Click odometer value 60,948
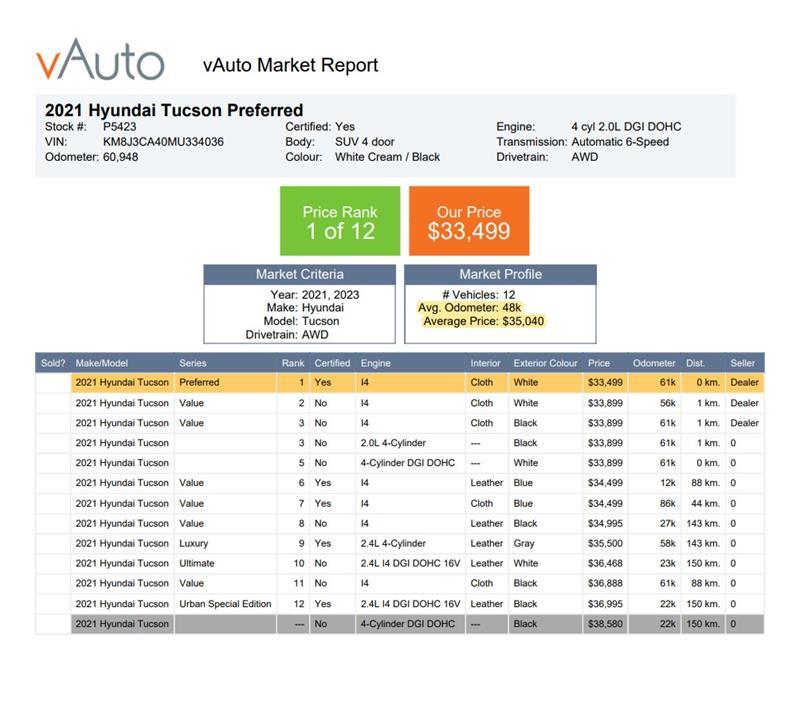800x705 pixels. pos(120,157)
